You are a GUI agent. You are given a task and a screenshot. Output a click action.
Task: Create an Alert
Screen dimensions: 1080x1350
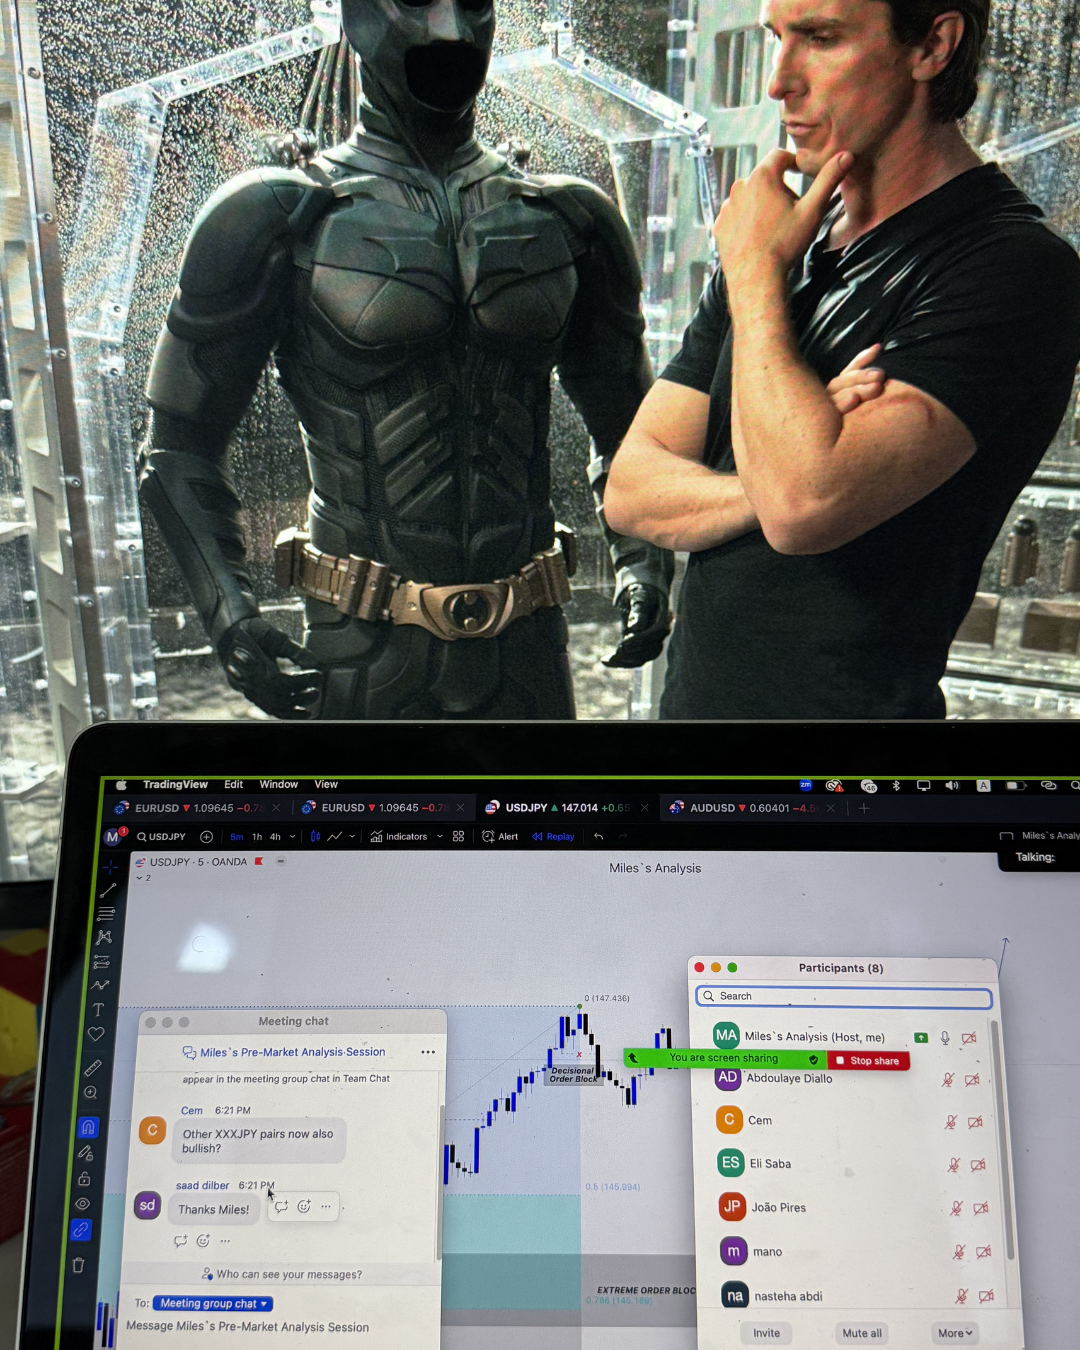[x=500, y=837]
